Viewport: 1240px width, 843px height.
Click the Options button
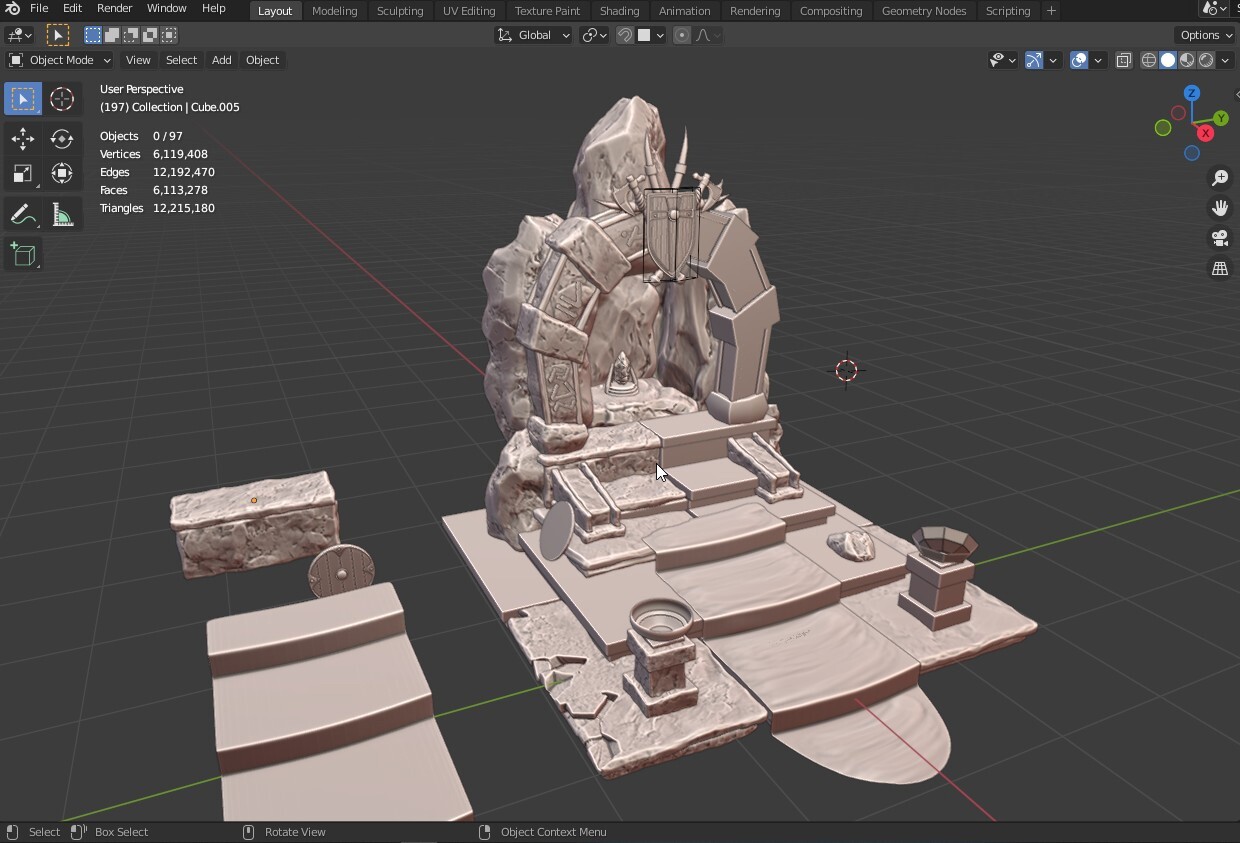click(1203, 34)
